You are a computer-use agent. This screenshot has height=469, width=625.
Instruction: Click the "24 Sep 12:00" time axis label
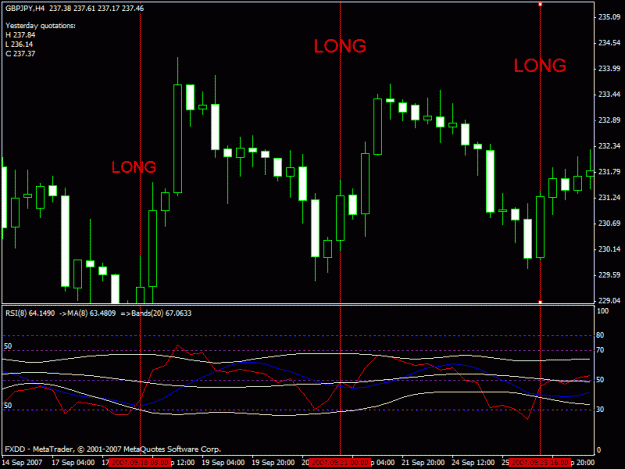(473, 463)
